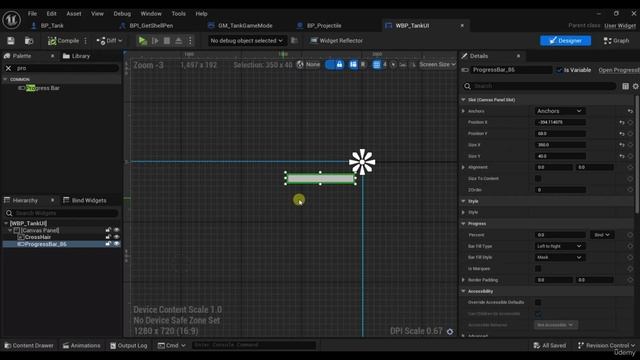
Task: Open the Asset menu
Action: coord(74,13)
